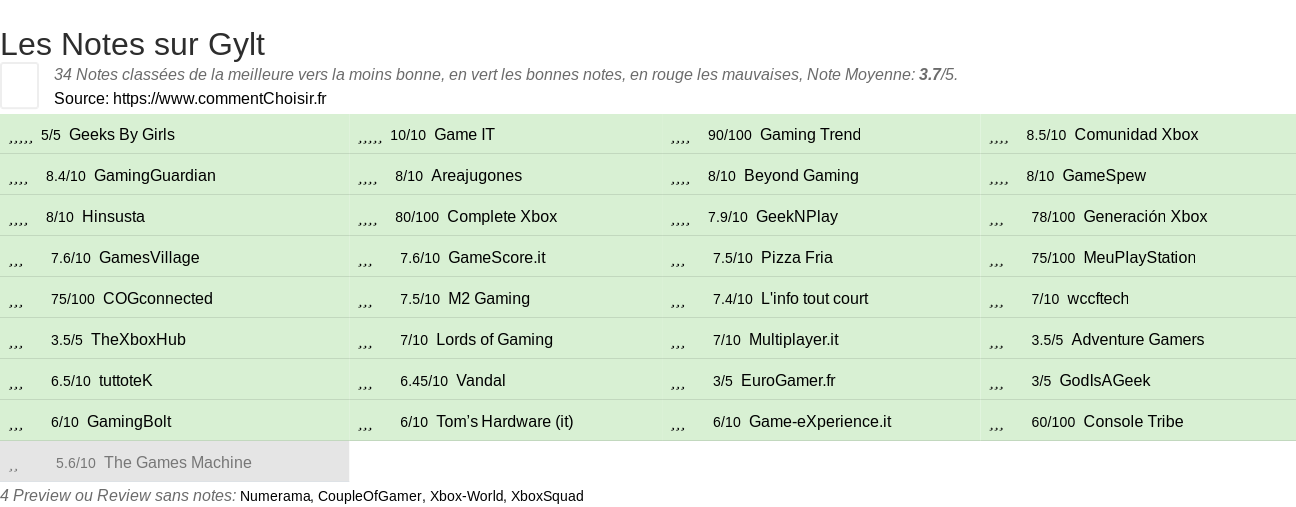This screenshot has height=507, width=1296.
Task: Open the Tom's Hardware (it) review
Action: [x=505, y=421]
